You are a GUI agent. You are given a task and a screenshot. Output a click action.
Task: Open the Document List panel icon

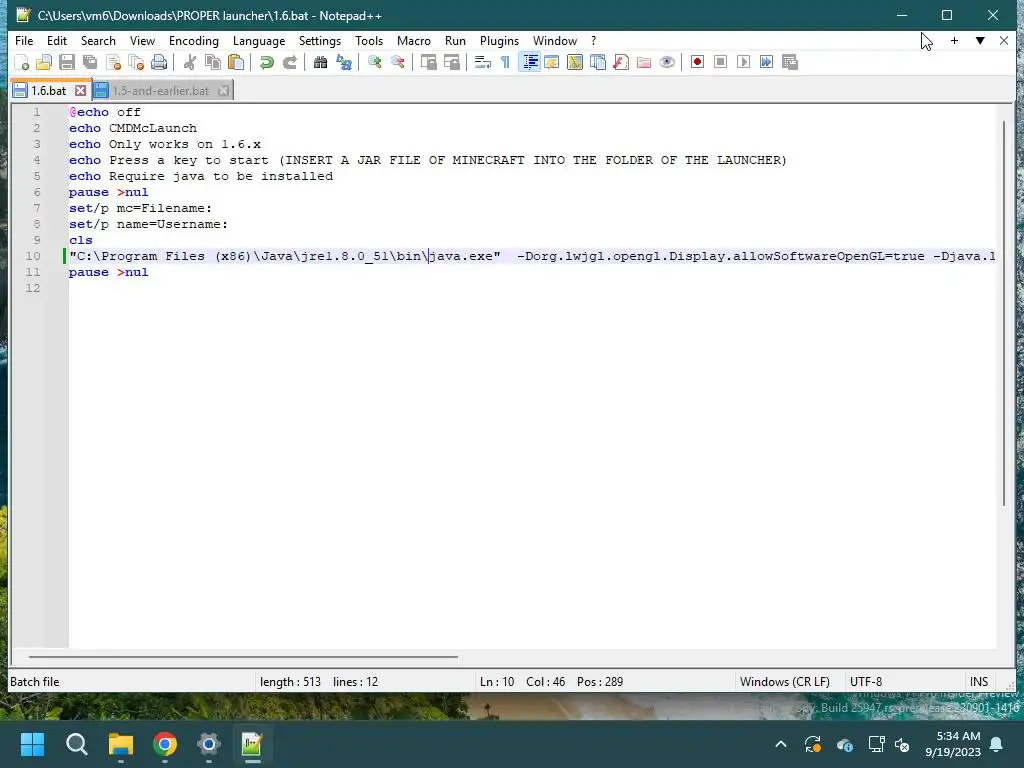click(x=598, y=62)
